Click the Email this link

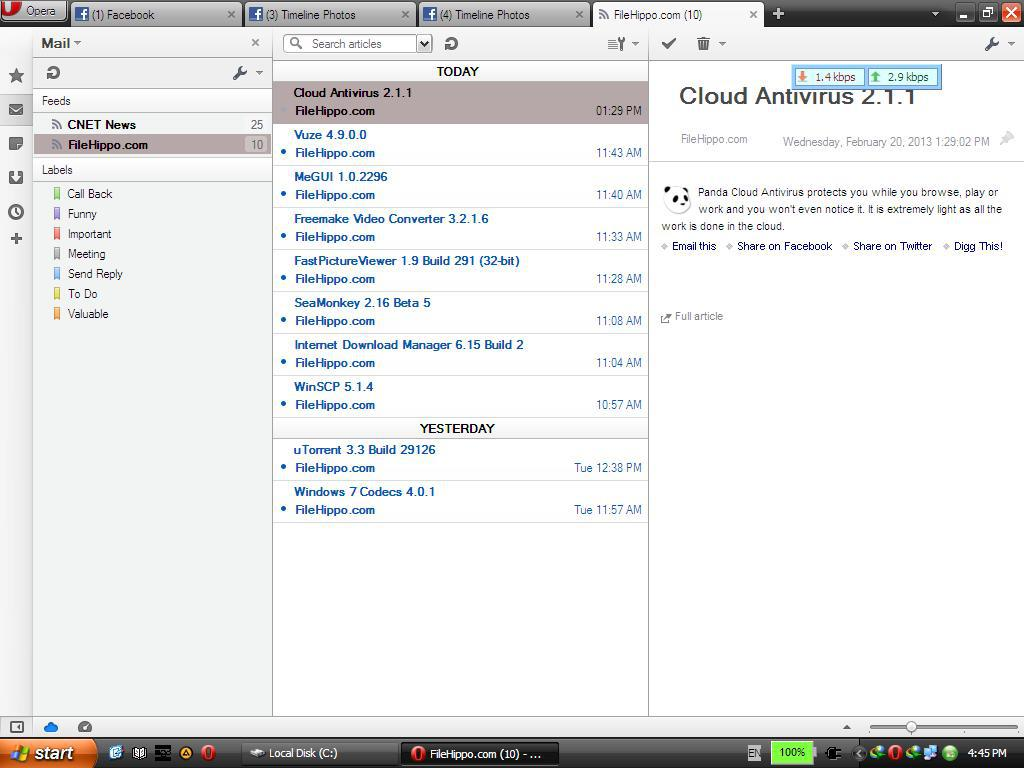point(694,246)
